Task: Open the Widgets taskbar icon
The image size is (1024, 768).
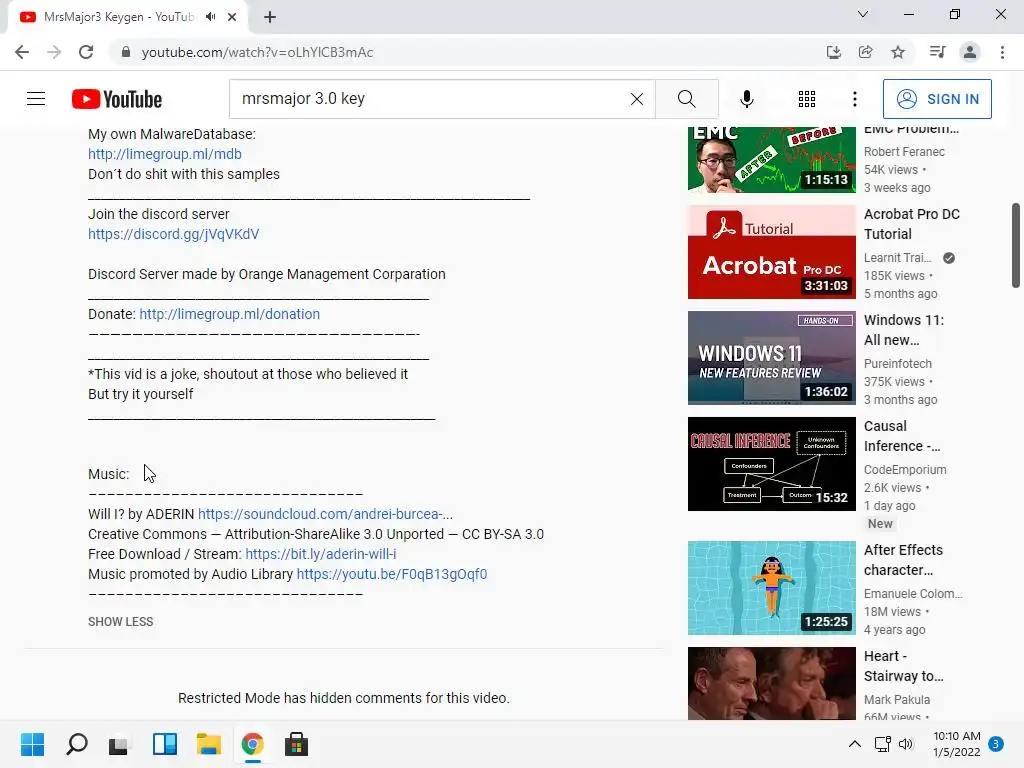Action: click(x=165, y=744)
